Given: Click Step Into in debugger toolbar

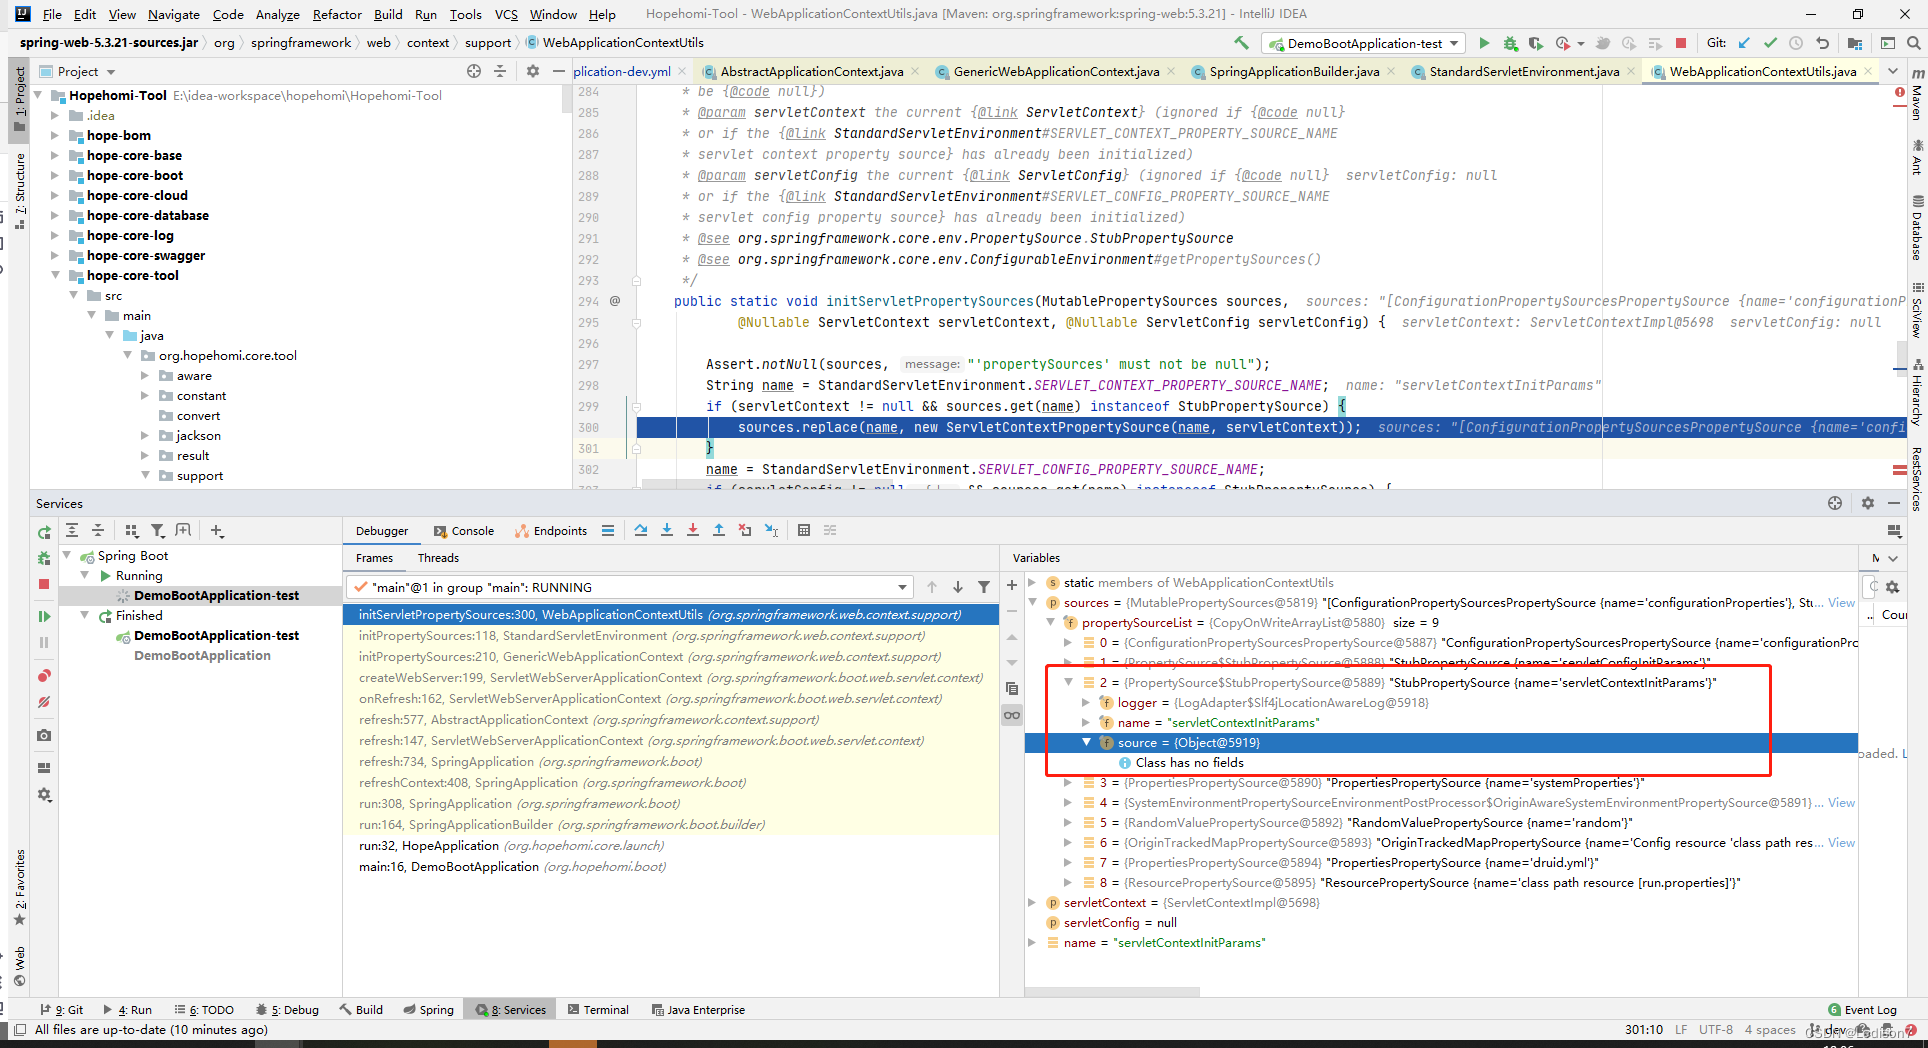Looking at the screenshot, I should pyautogui.click(x=667, y=530).
